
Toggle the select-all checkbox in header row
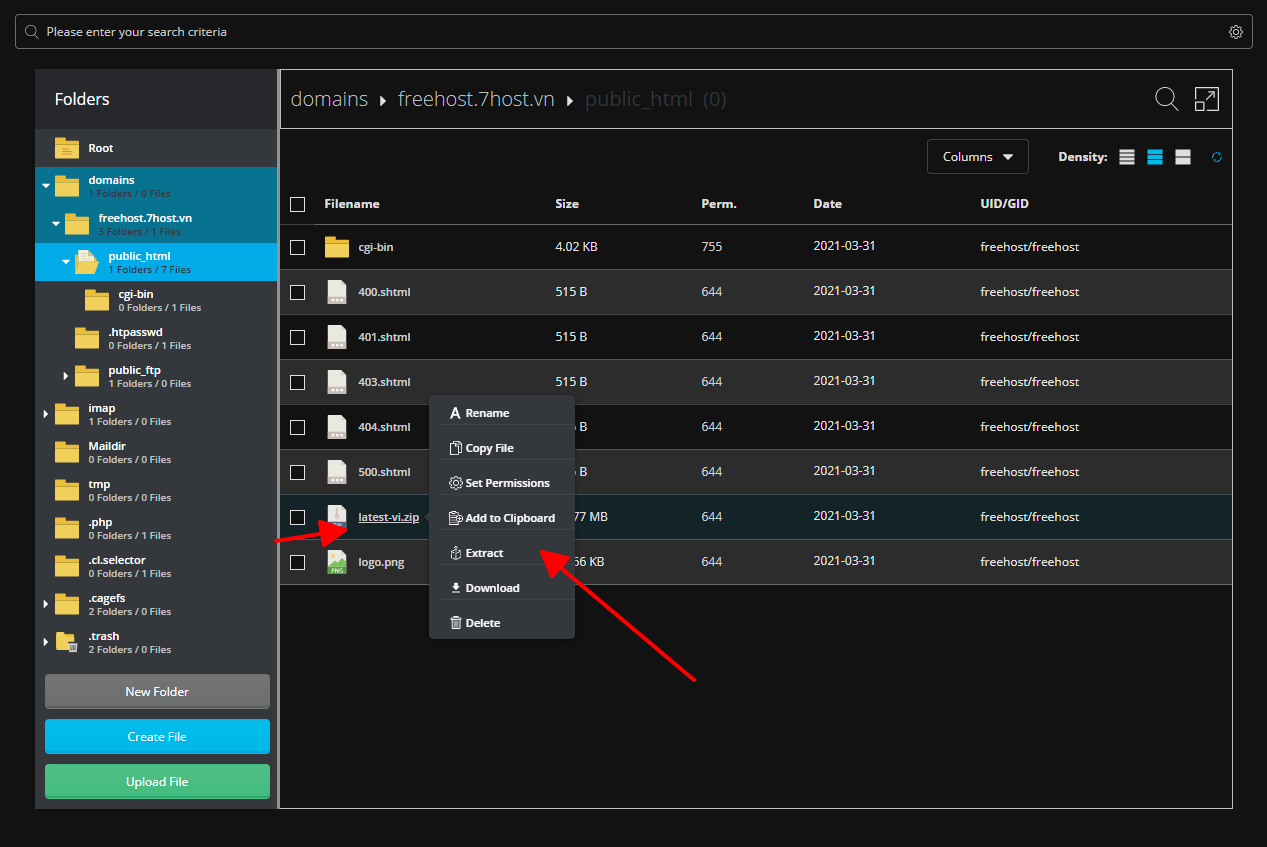pyautogui.click(x=297, y=204)
